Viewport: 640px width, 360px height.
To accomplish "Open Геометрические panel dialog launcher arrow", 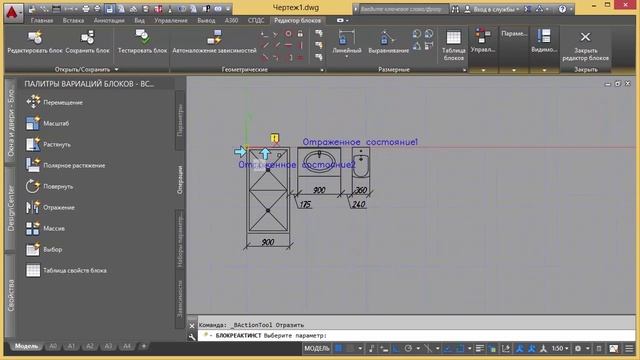I will (x=322, y=70).
